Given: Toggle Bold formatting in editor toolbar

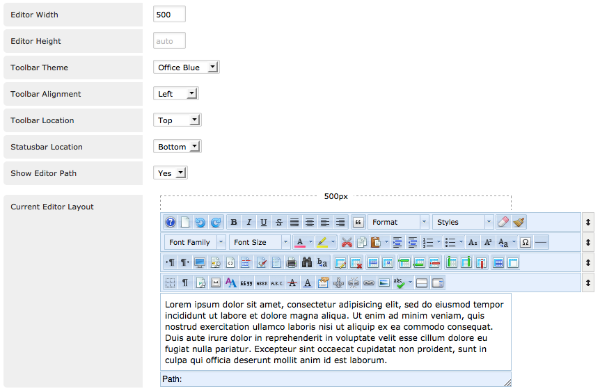Looking at the screenshot, I should pos(234,222).
